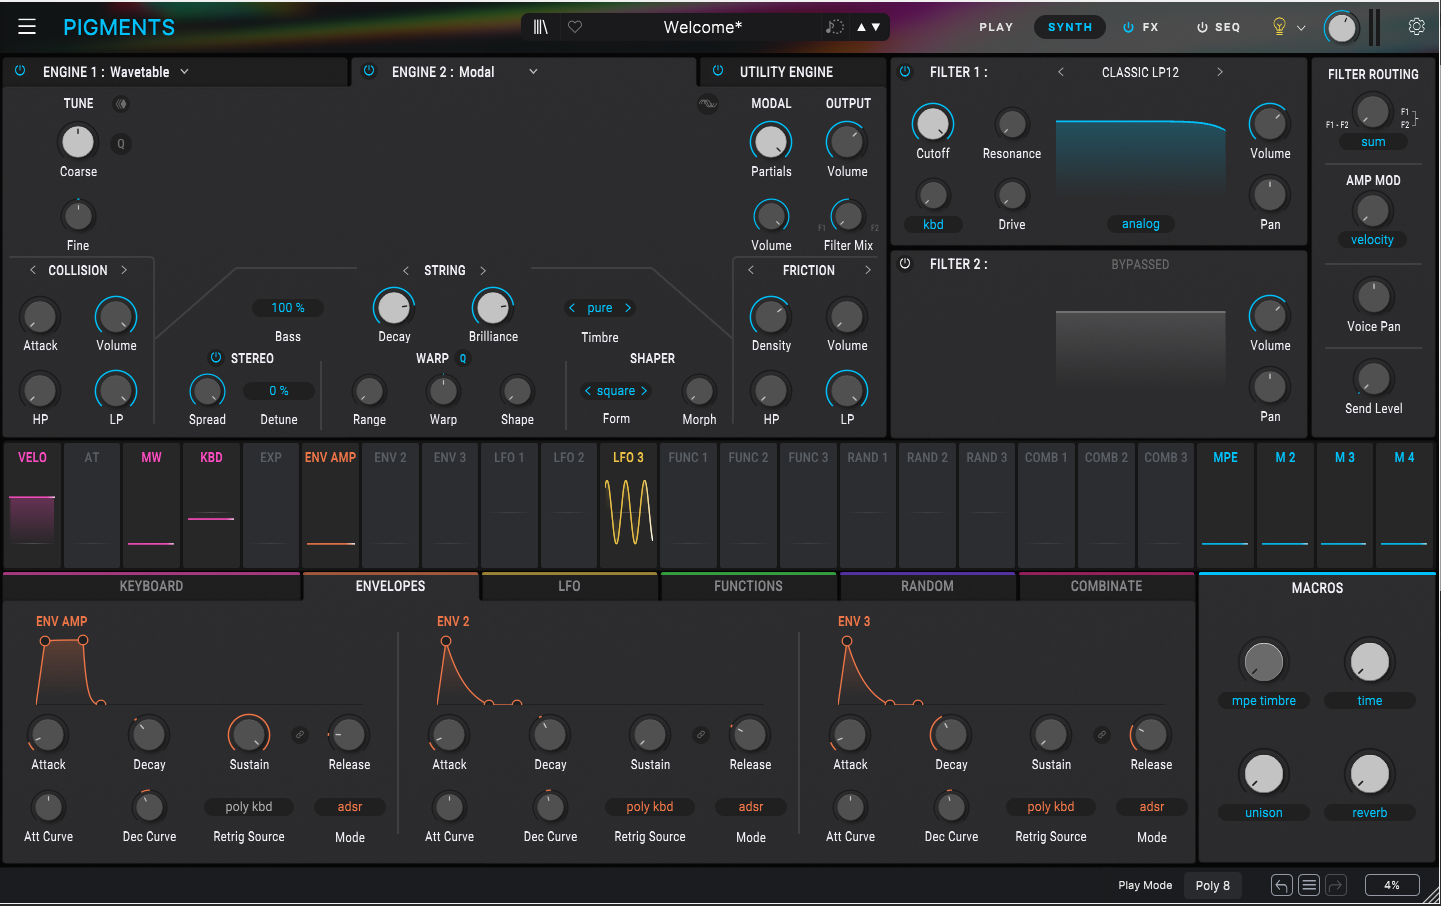Screen dimensions: 1441x906
Task: Click the Q icon next to WARP
Action: [x=463, y=358]
